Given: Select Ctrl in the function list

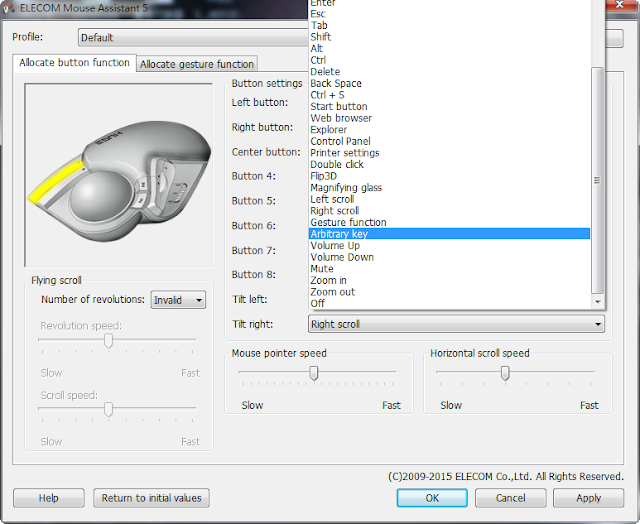Looking at the screenshot, I should [x=449, y=60].
